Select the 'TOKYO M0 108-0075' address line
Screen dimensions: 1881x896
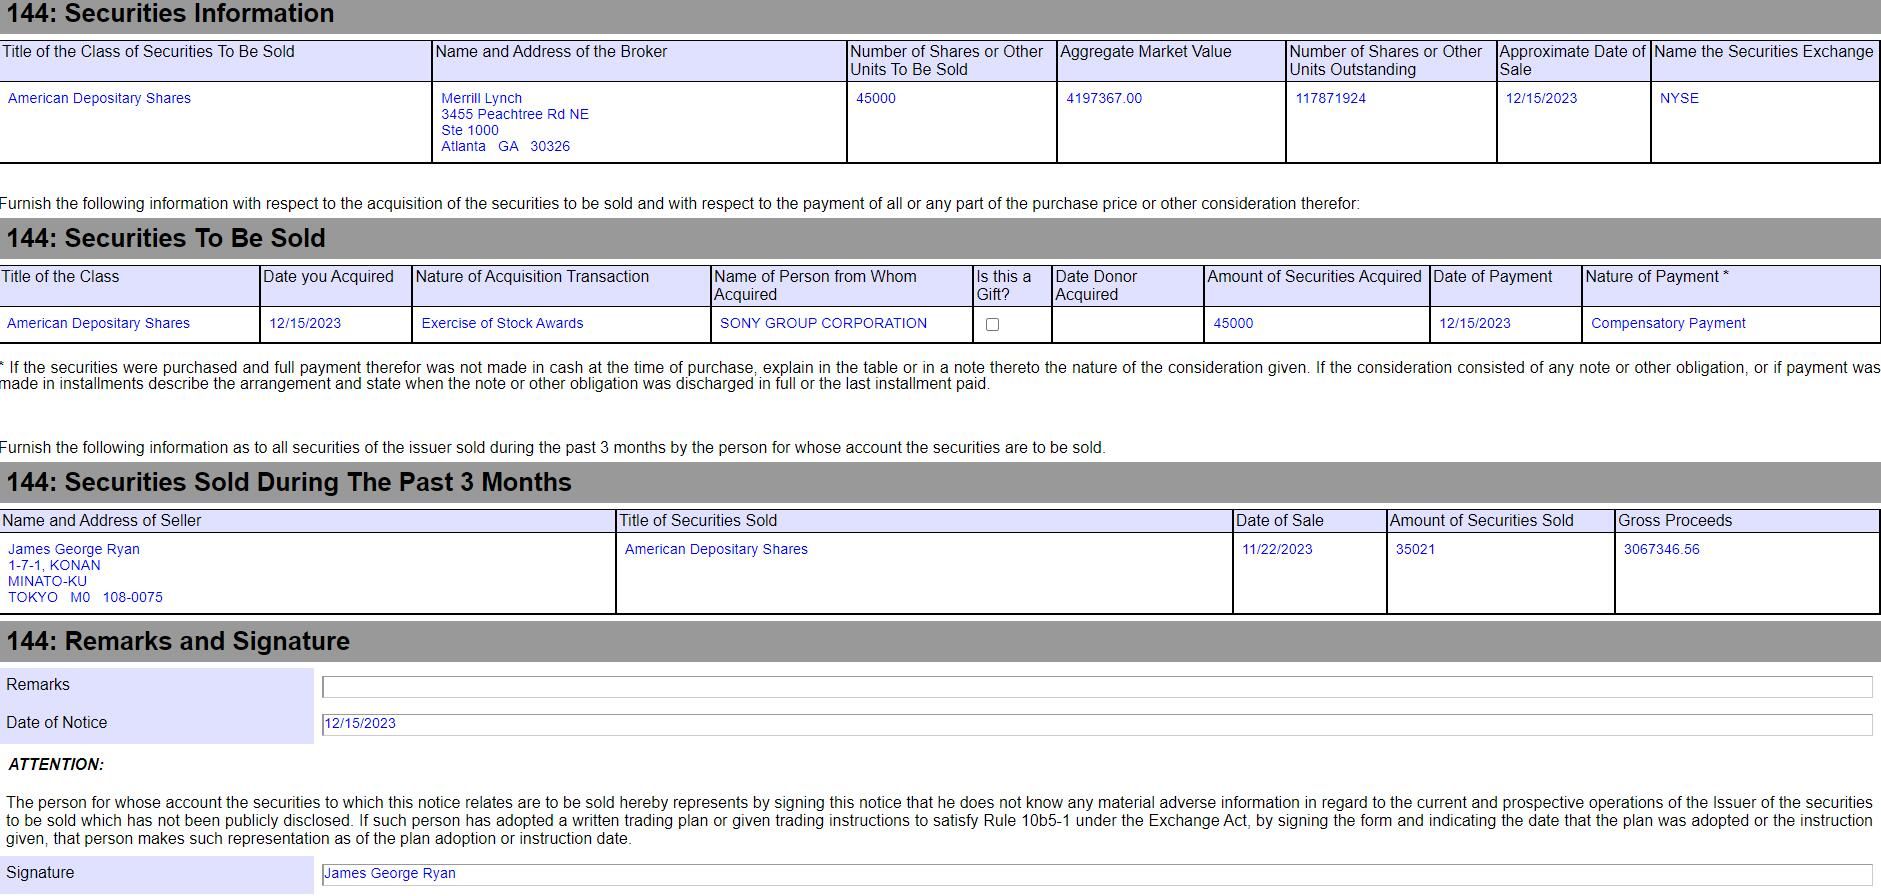[x=85, y=597]
